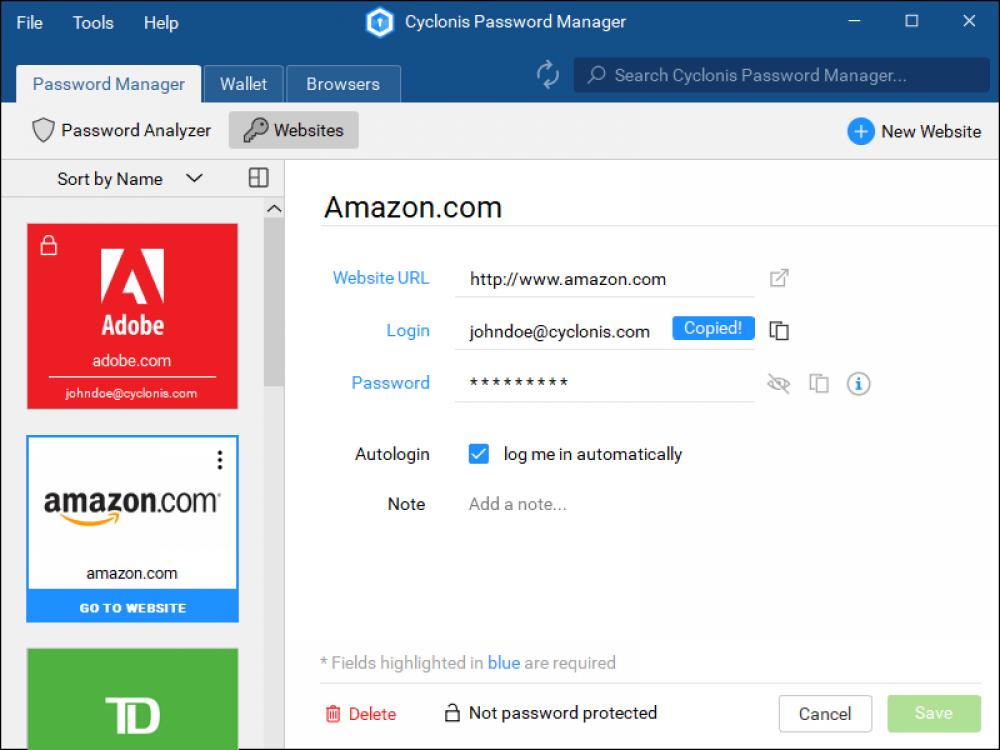Viewport: 1000px width, 750px height.
Task: Open amazon.com via the external link icon
Action: [779, 278]
